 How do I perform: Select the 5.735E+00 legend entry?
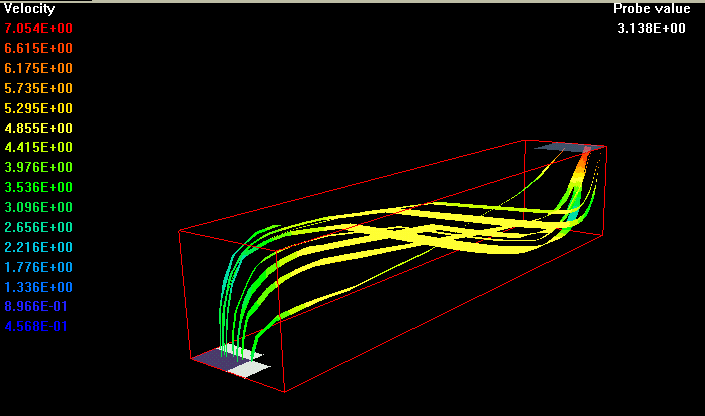tap(38, 89)
